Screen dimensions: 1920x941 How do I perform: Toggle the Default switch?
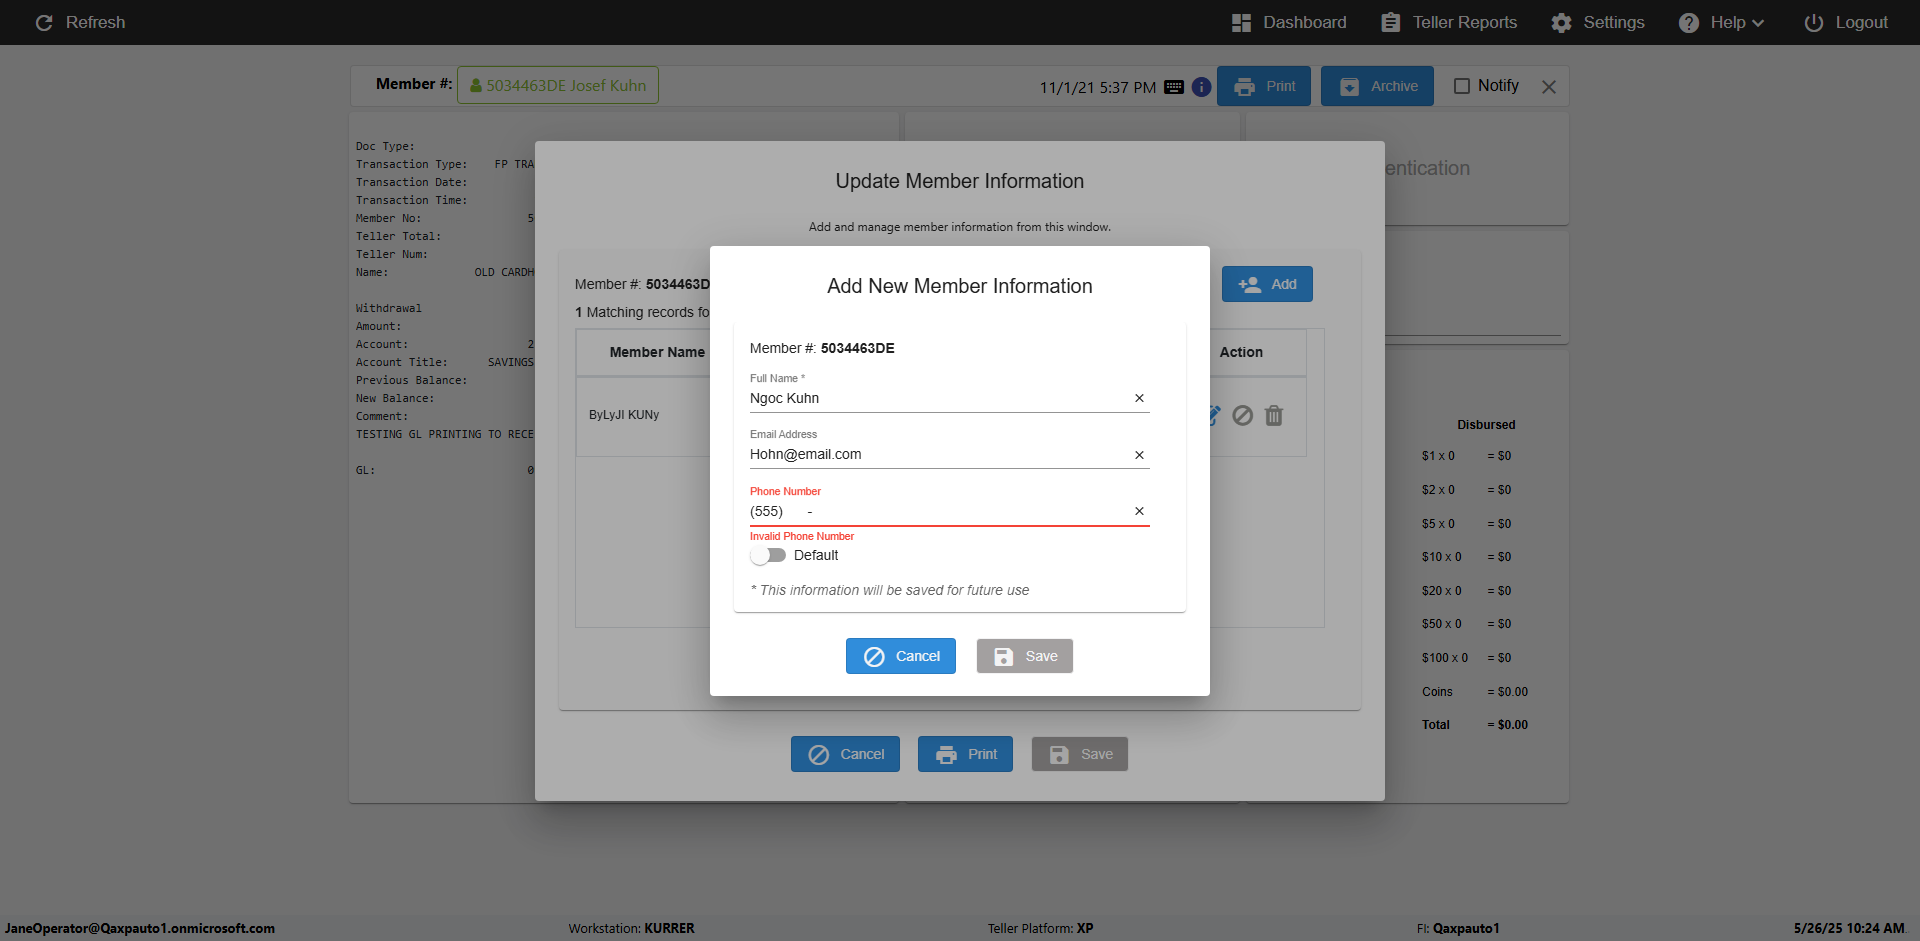click(x=768, y=555)
